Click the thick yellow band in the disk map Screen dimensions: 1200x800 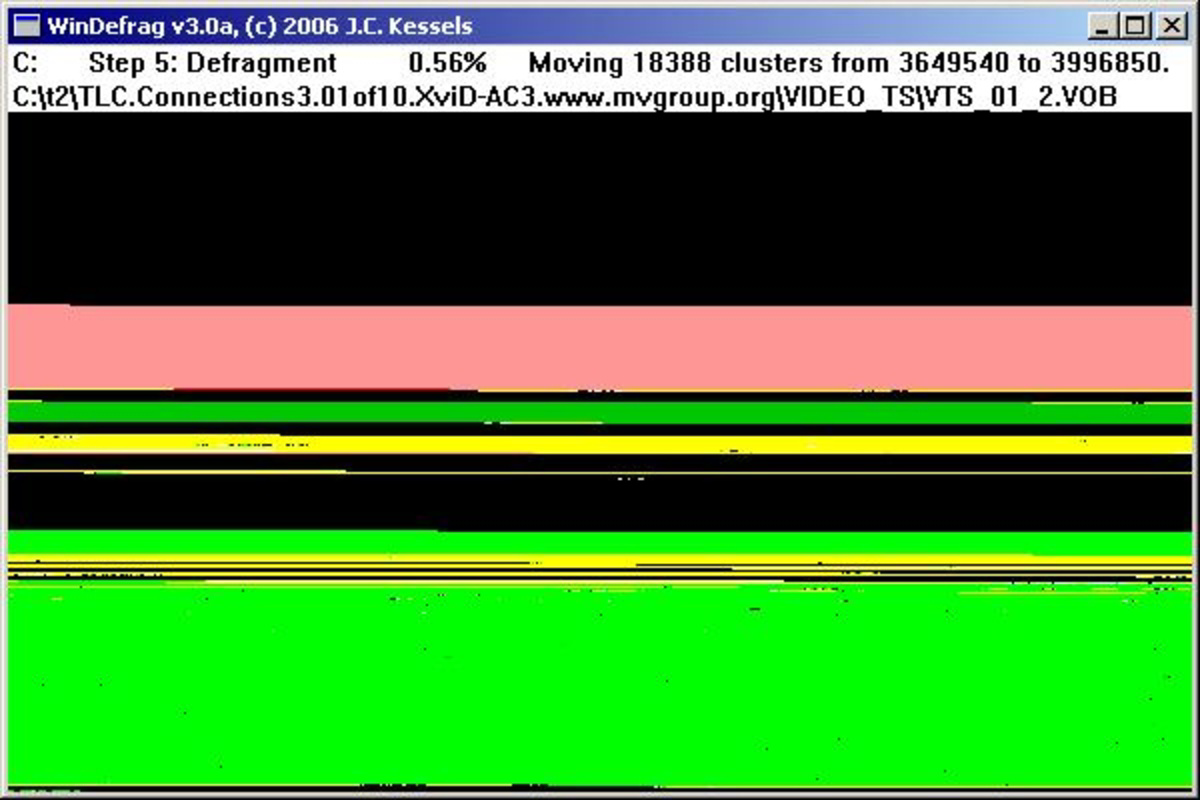click(600, 444)
